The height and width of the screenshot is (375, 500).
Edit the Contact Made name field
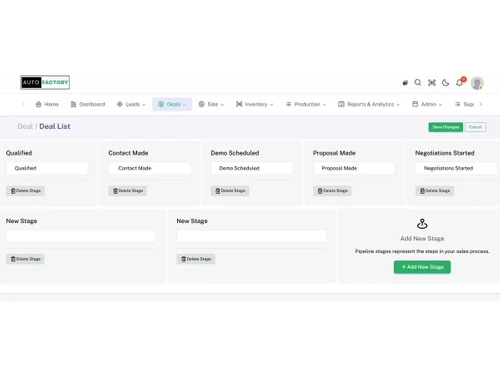click(x=149, y=168)
